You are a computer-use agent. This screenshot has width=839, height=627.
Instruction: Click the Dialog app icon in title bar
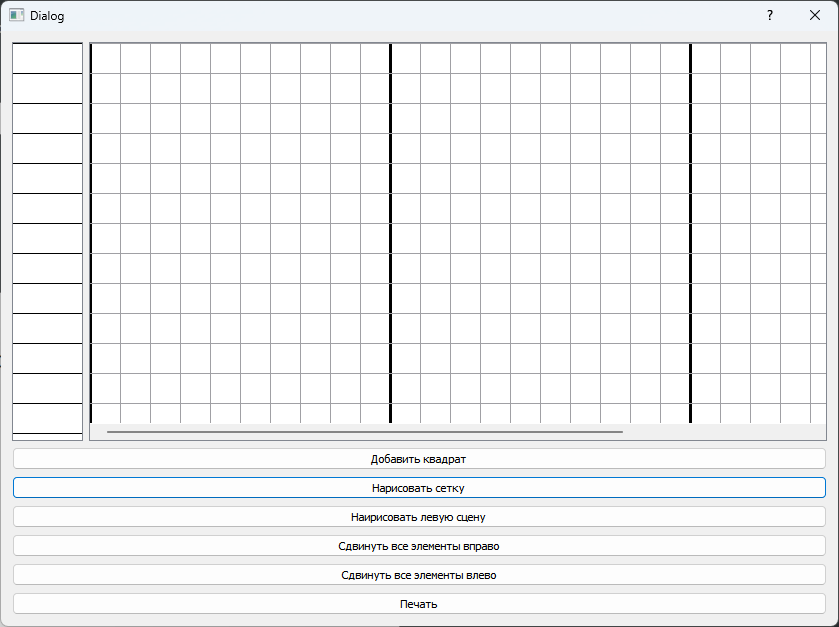(x=17, y=16)
